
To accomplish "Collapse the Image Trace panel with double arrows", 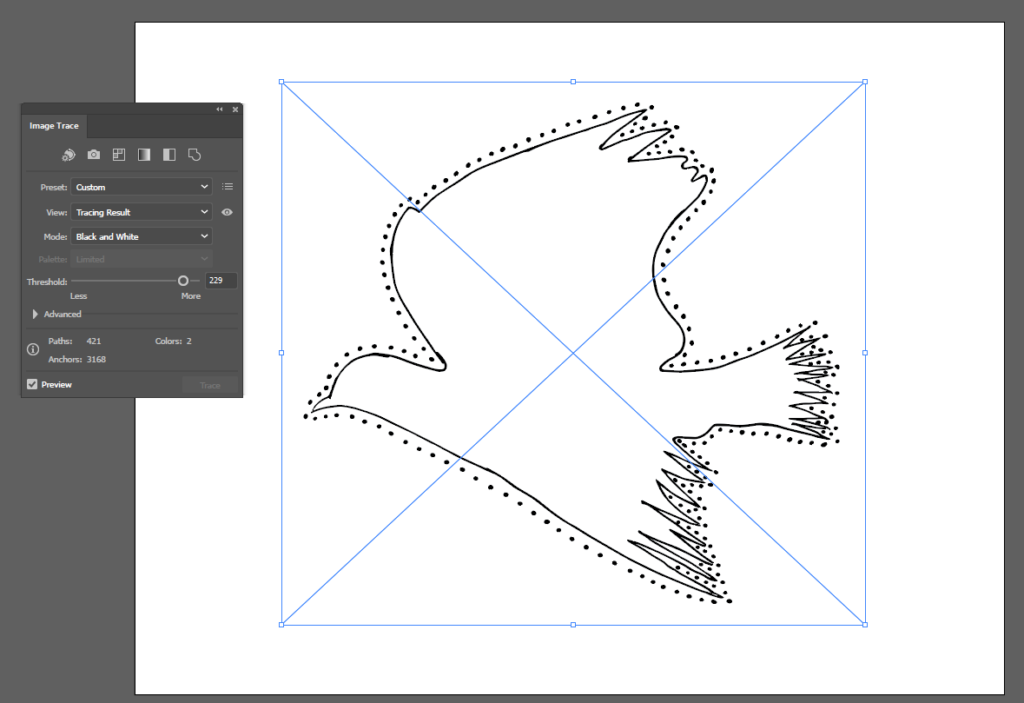I will [x=219, y=109].
